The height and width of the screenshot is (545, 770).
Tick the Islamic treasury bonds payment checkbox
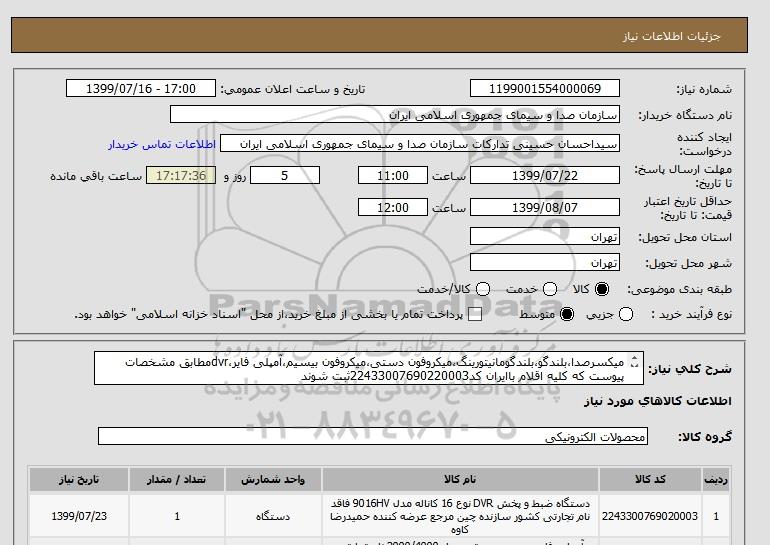tap(475, 314)
